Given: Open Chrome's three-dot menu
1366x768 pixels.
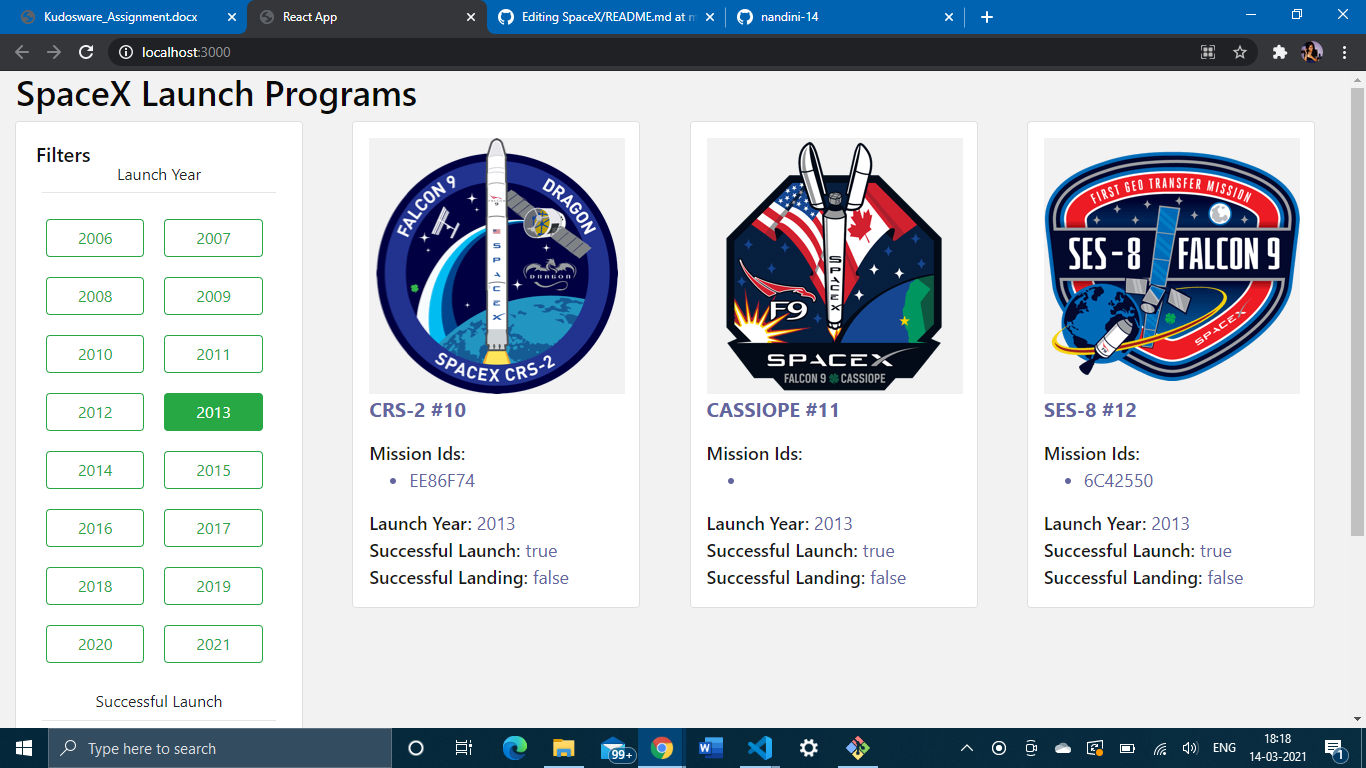Looking at the screenshot, I should pos(1344,52).
